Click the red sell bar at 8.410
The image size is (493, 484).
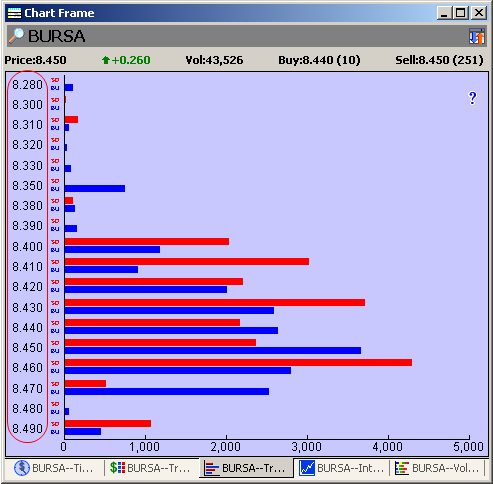point(187,261)
